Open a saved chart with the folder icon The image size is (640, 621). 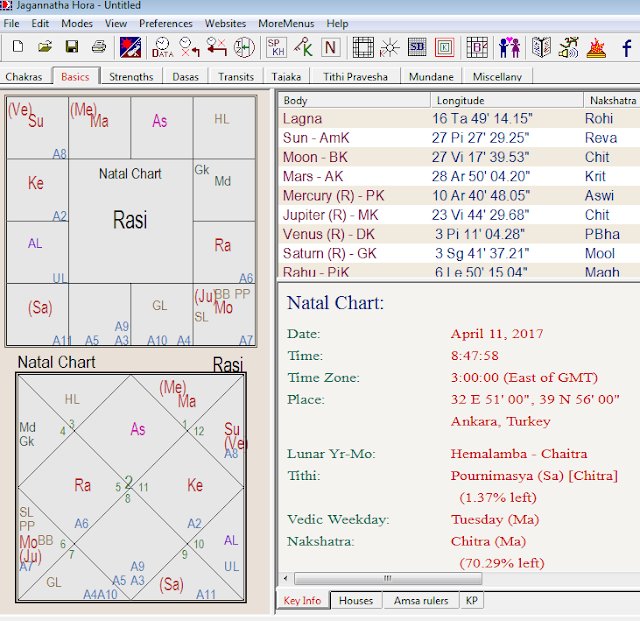tap(45, 47)
